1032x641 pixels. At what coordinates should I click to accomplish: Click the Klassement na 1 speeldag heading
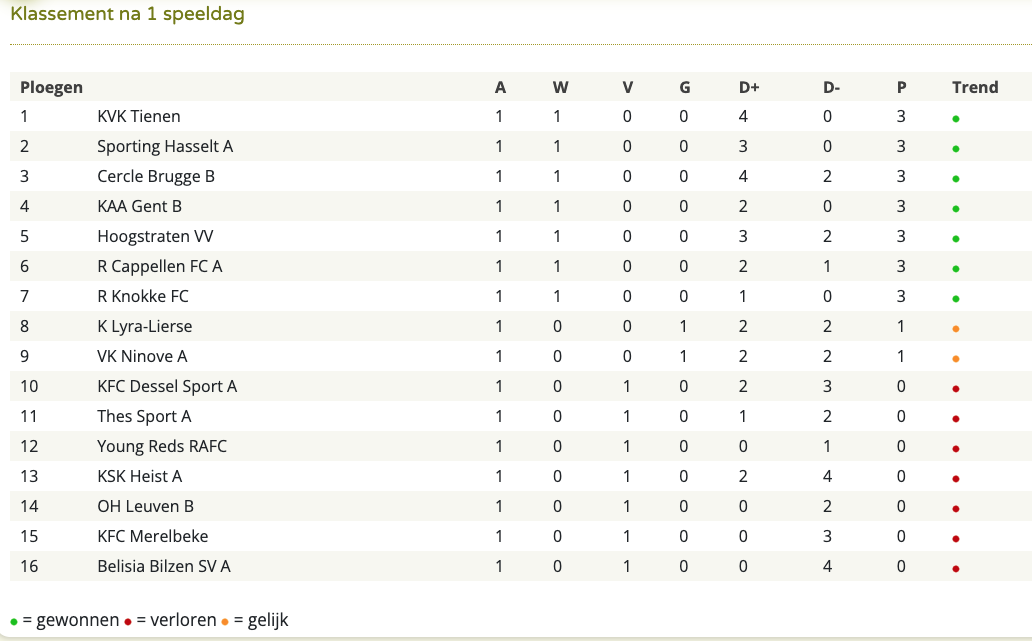(128, 14)
